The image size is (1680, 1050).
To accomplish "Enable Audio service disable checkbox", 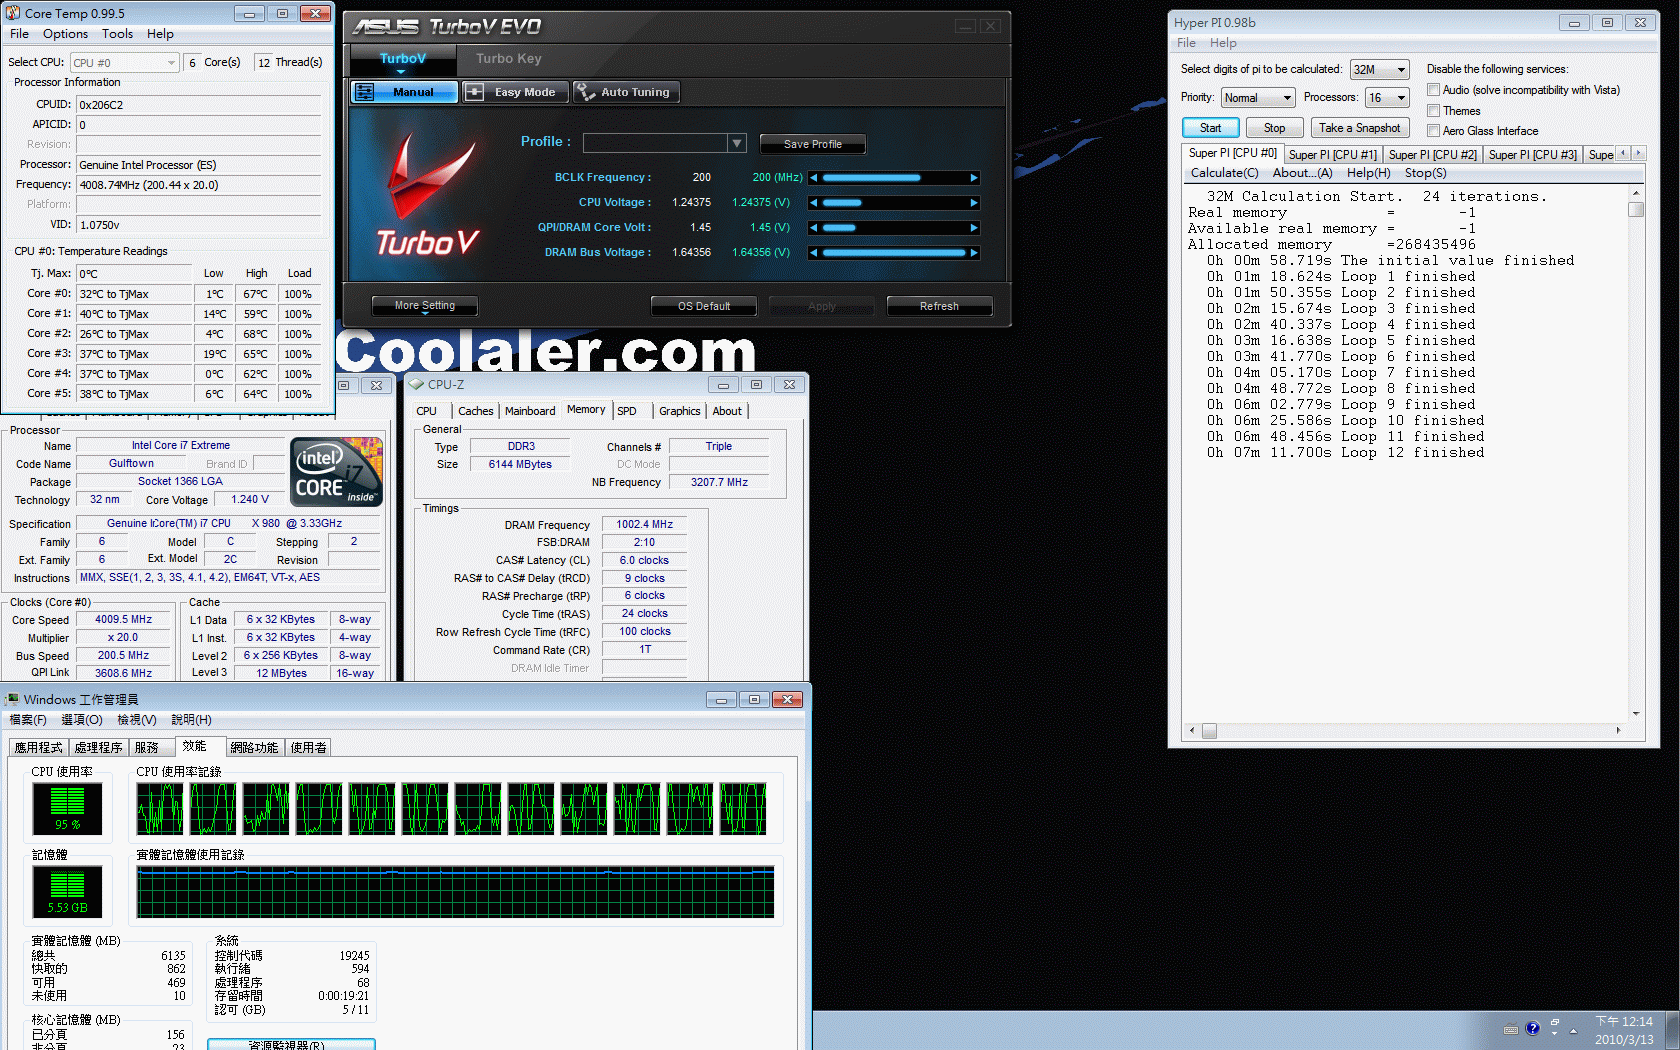I will point(1433,90).
